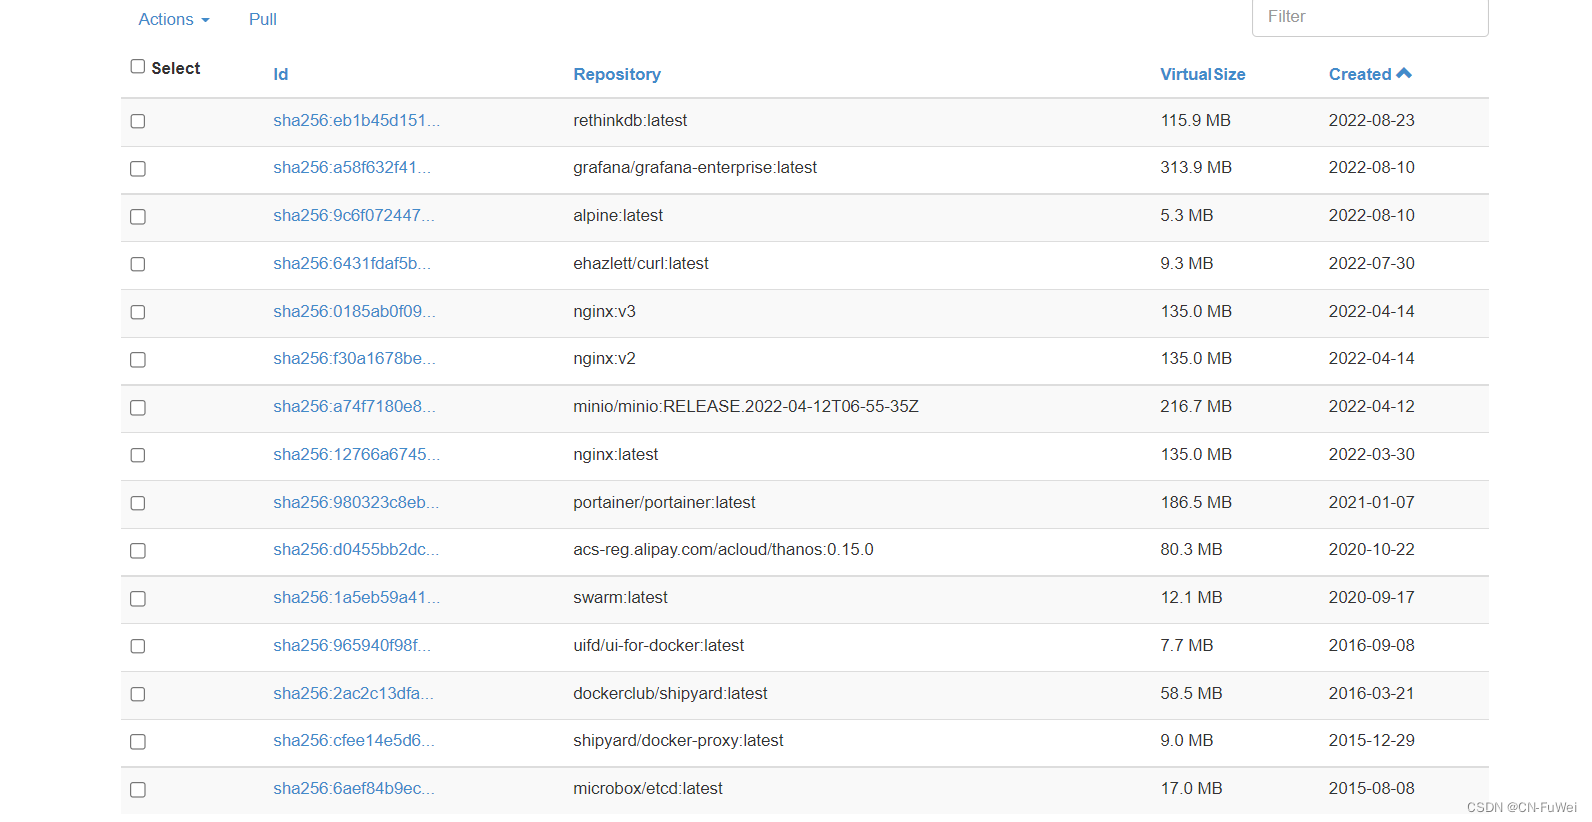Click the 2021-01-07 created date
This screenshot has height=822, width=1592.
coord(1372,502)
